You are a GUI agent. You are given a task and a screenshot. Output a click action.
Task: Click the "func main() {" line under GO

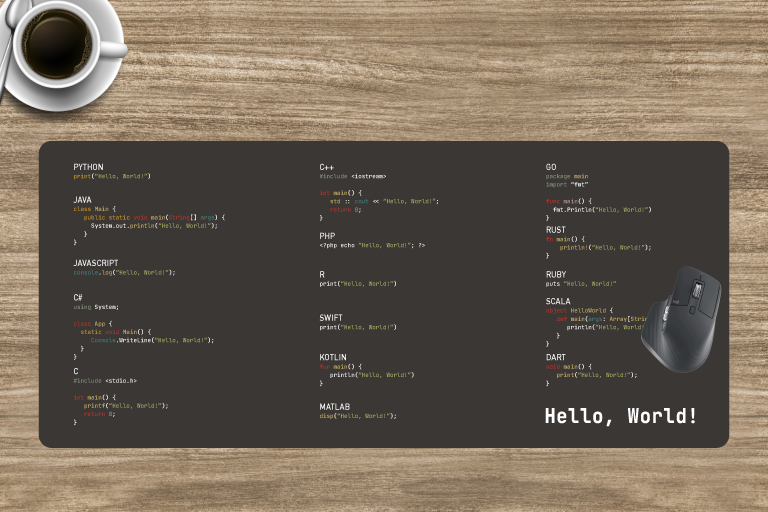pos(569,201)
